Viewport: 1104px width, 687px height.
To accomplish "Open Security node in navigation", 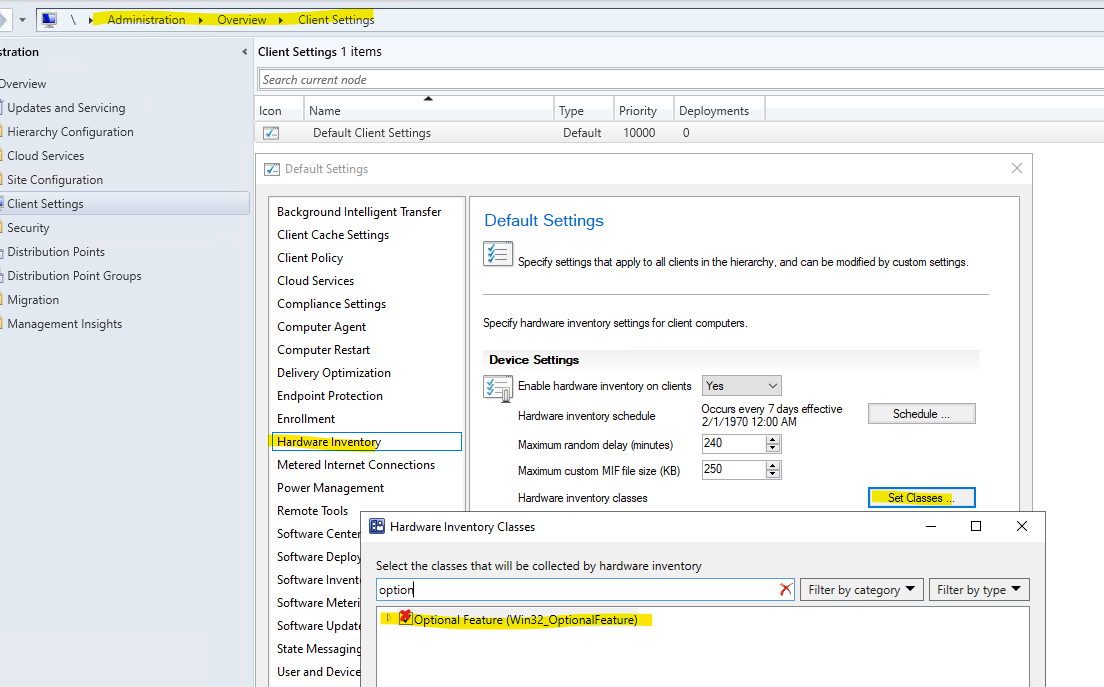I will point(28,228).
